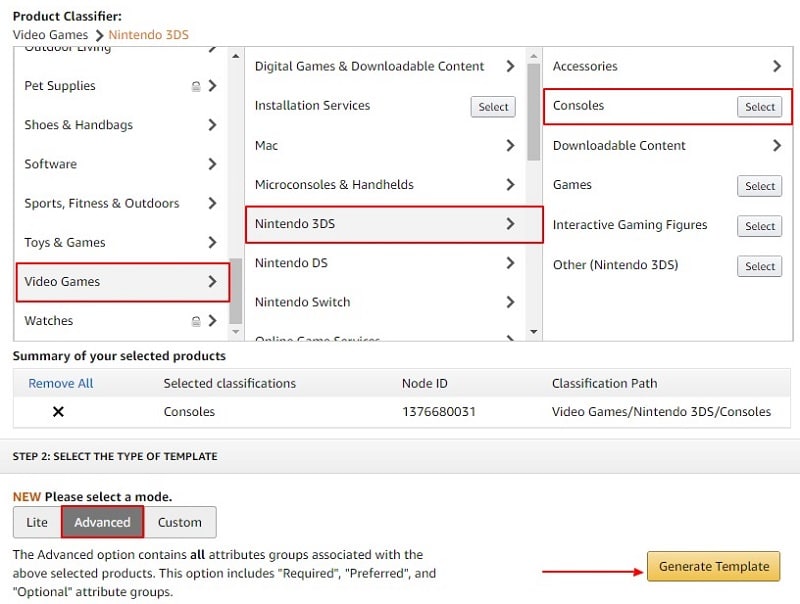Click the first column scroll down arrow

coord(236,332)
